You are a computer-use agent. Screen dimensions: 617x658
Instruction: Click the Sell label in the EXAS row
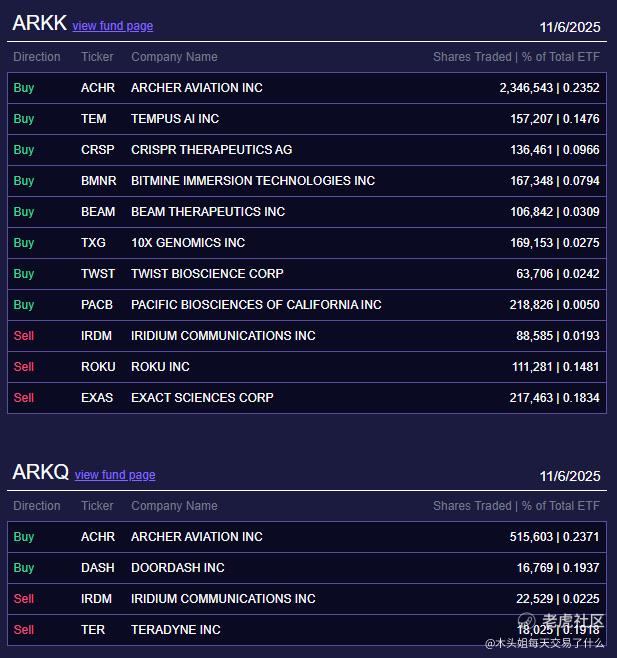[x=24, y=398]
